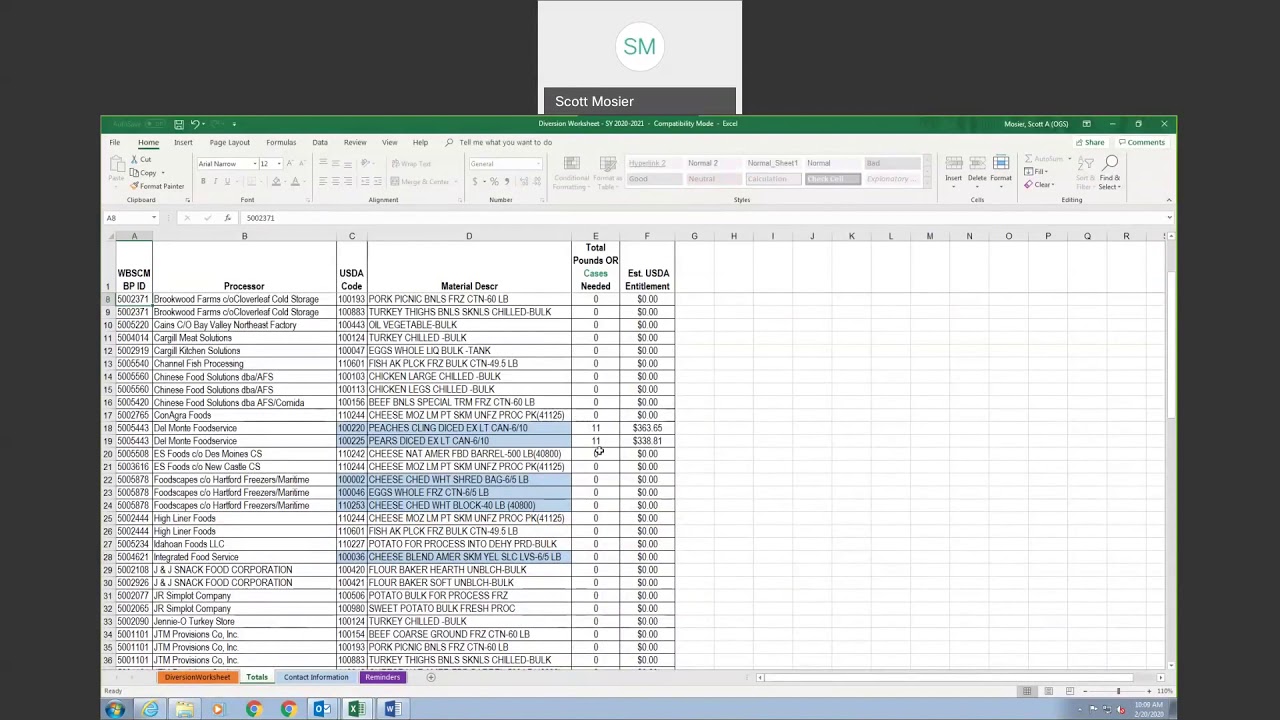Open the Comments pane
The image size is (1280, 720).
[1142, 142]
